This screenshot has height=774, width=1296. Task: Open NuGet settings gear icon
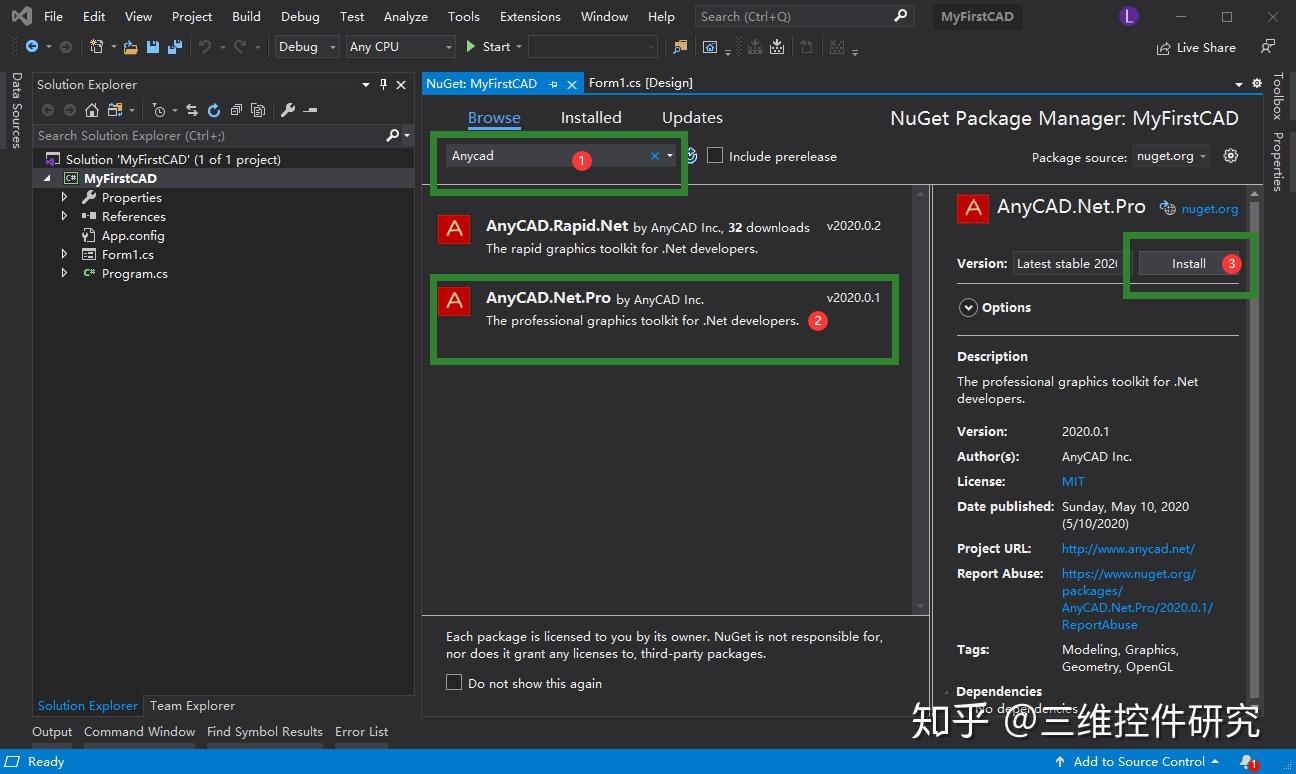tap(1231, 156)
